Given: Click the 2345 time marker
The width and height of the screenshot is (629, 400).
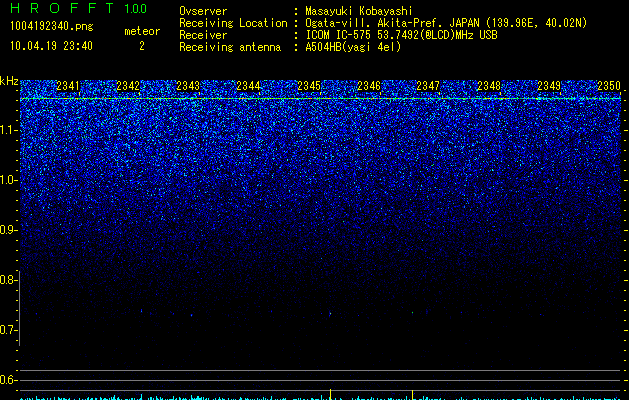Looking at the screenshot, I should tap(309, 86).
